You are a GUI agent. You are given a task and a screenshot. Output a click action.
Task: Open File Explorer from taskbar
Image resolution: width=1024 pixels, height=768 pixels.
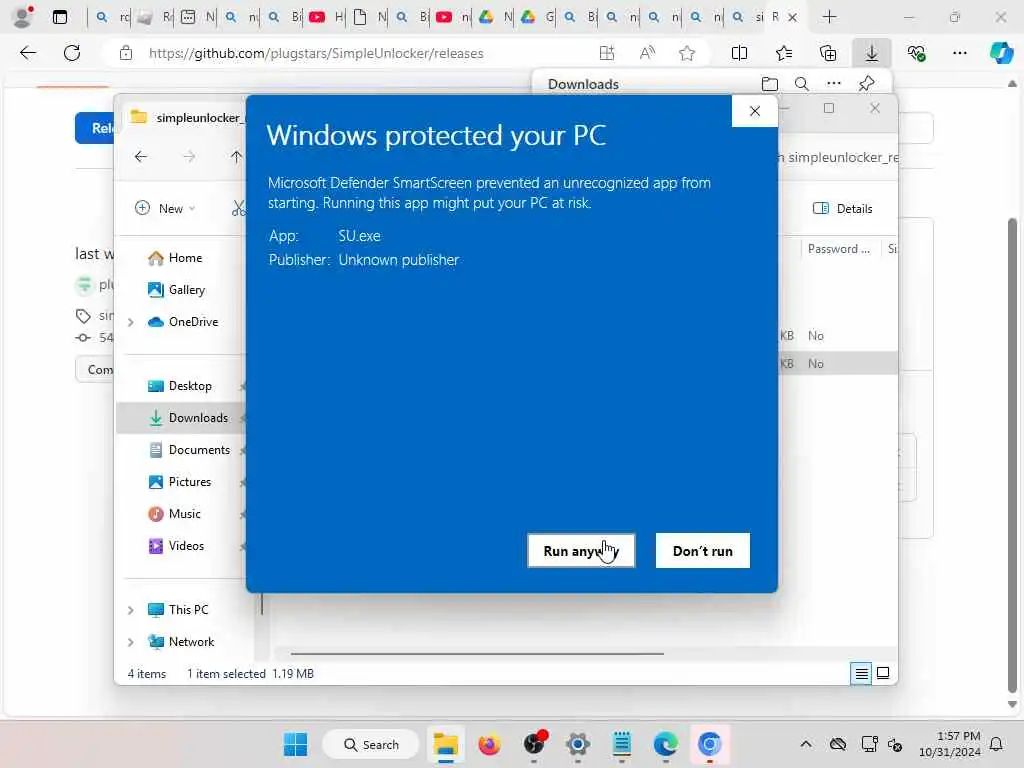(x=445, y=744)
